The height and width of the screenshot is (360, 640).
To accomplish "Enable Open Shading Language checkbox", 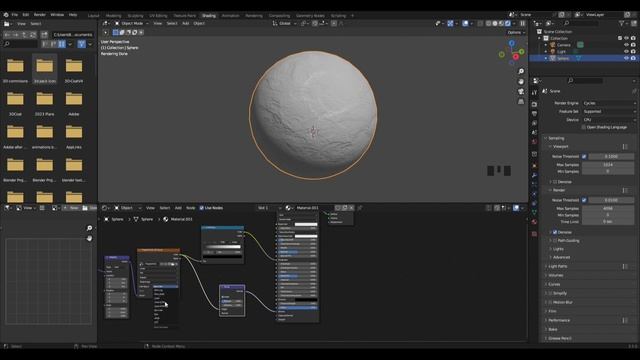I will [584, 127].
